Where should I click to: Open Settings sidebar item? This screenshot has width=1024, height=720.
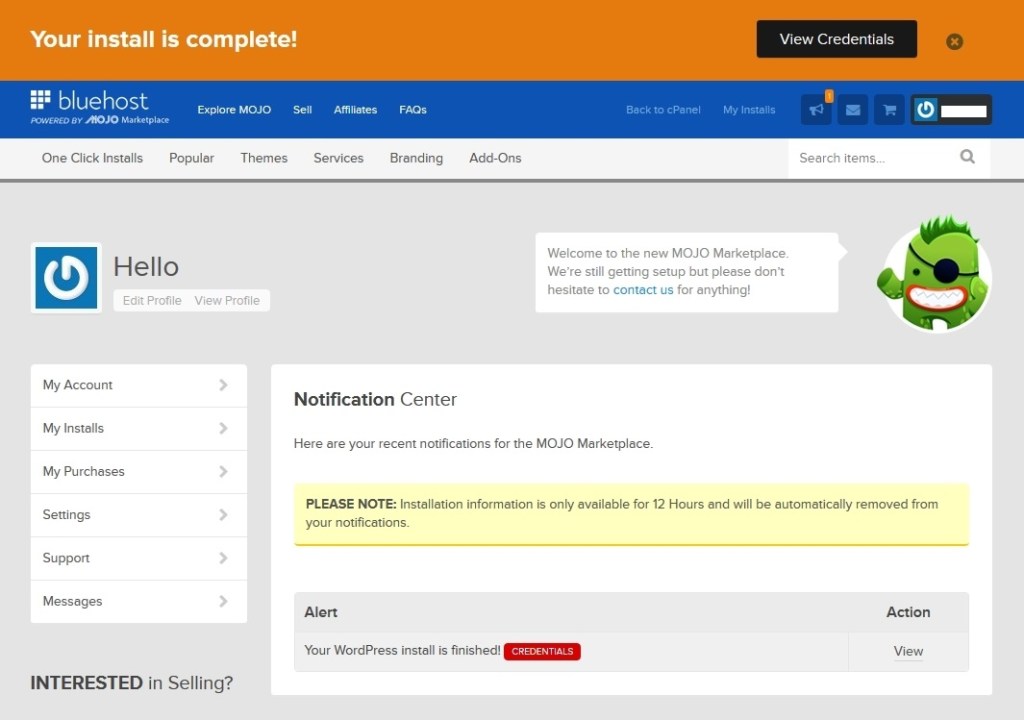138,515
